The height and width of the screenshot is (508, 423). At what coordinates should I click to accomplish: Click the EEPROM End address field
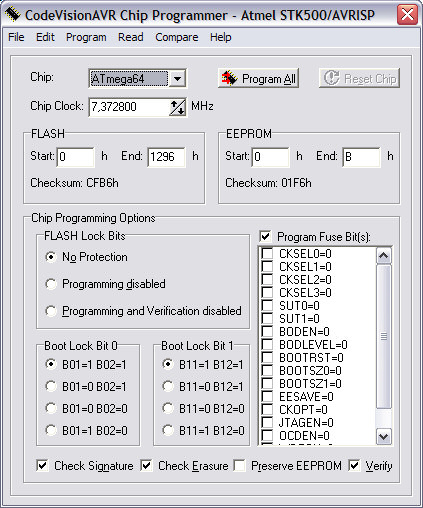[361, 157]
